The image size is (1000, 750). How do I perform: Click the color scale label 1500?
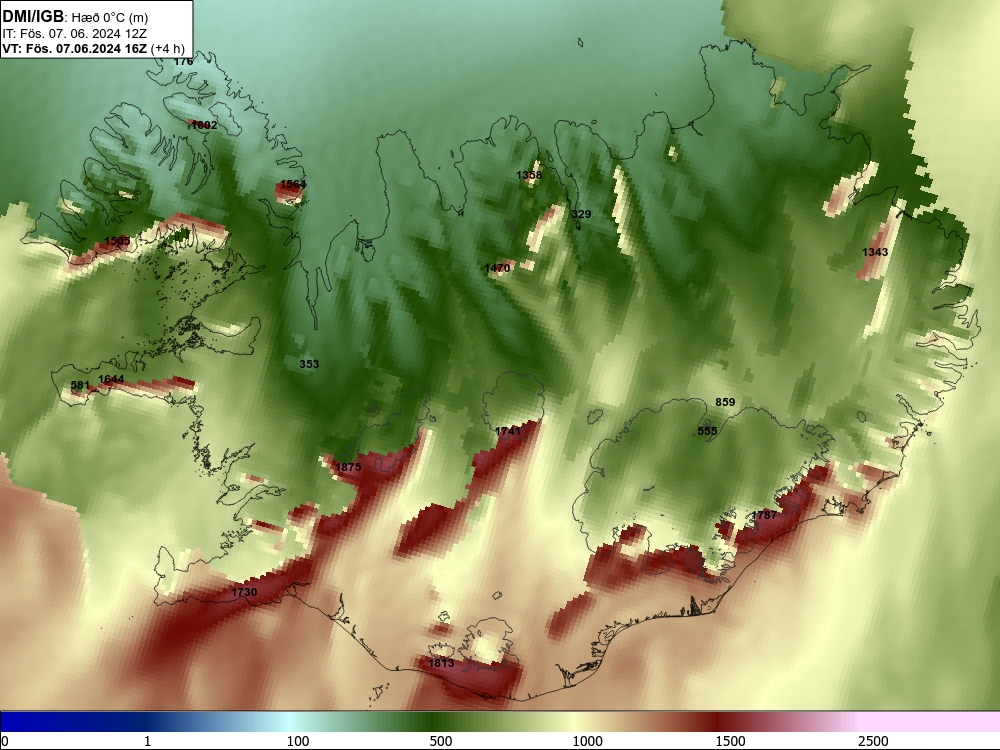point(730,740)
